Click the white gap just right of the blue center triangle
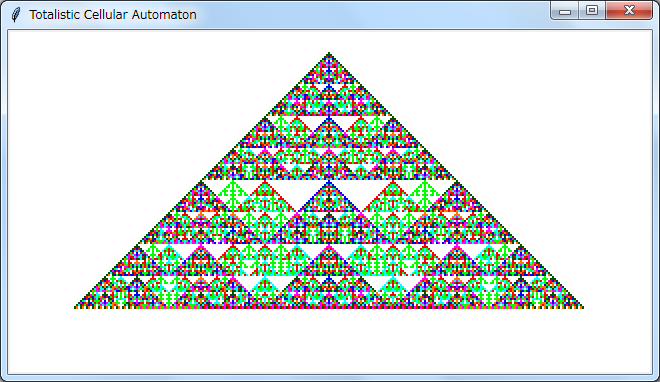Image resolution: width=660 pixels, height=382 pixels. tap(361, 190)
